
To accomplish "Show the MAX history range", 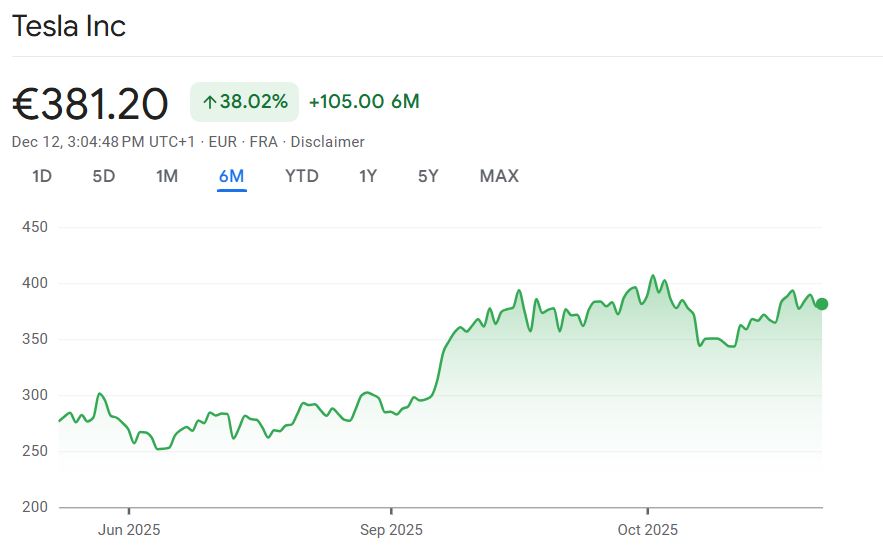I will 499,177.
